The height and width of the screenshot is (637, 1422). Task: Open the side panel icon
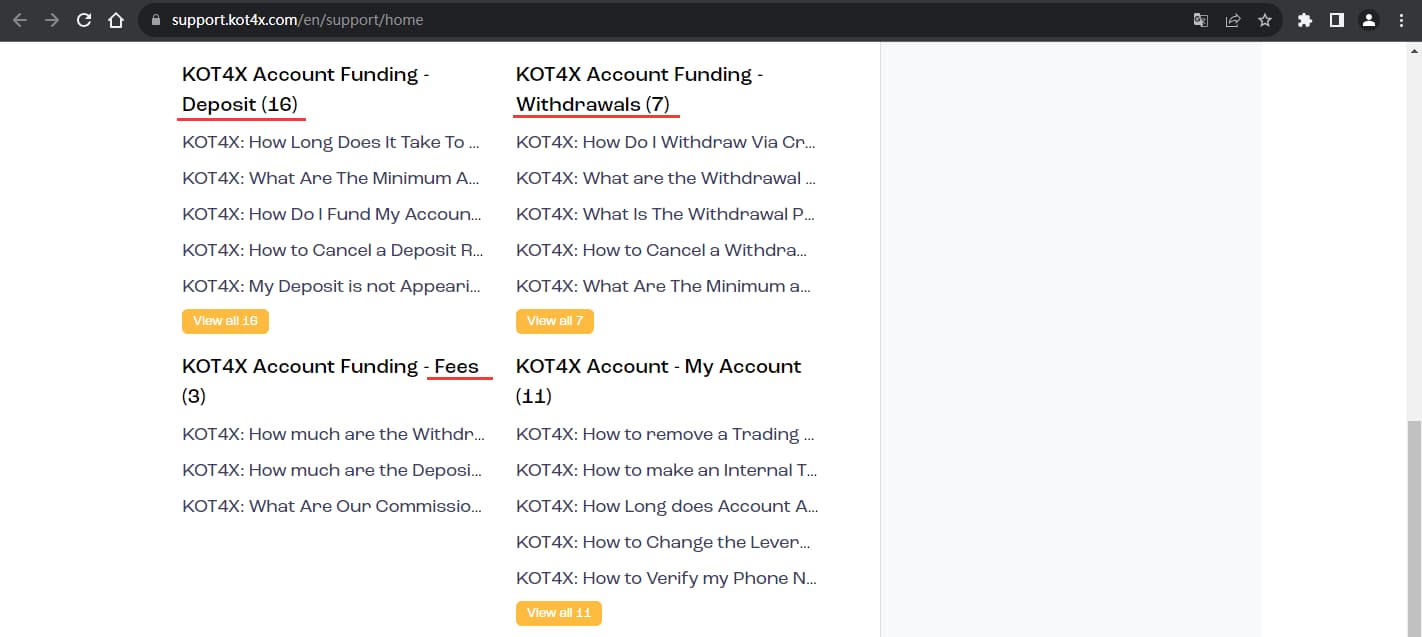1336,20
